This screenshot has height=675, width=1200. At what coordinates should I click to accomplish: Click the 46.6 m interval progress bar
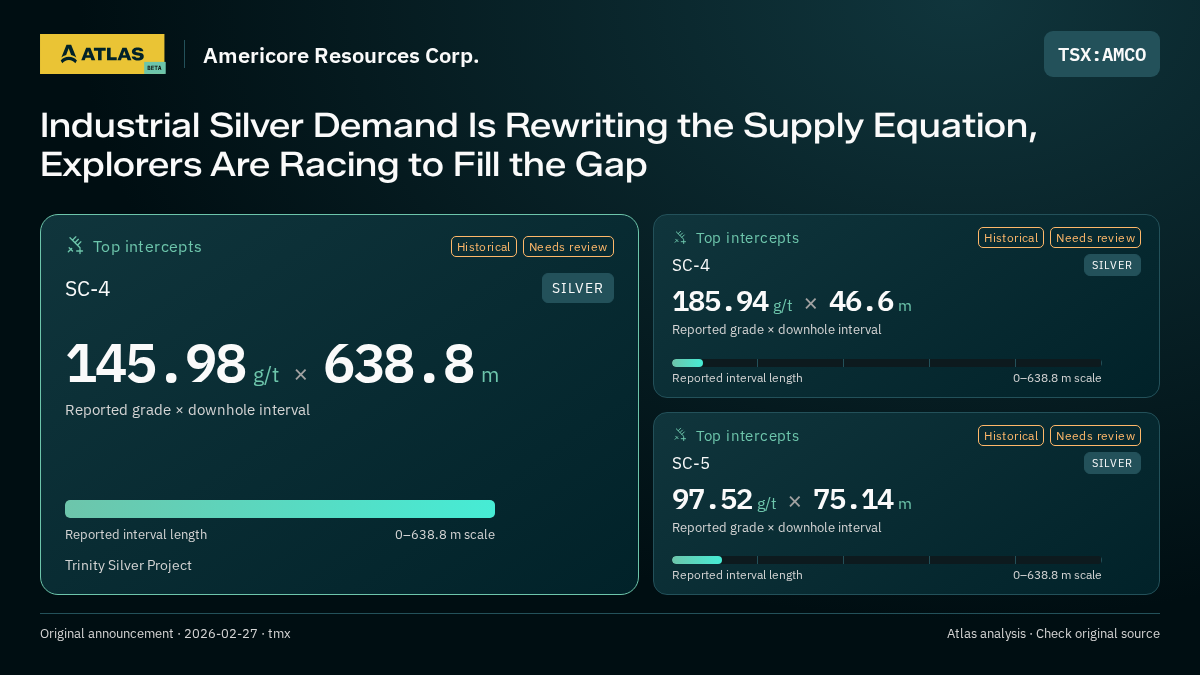[x=887, y=363]
